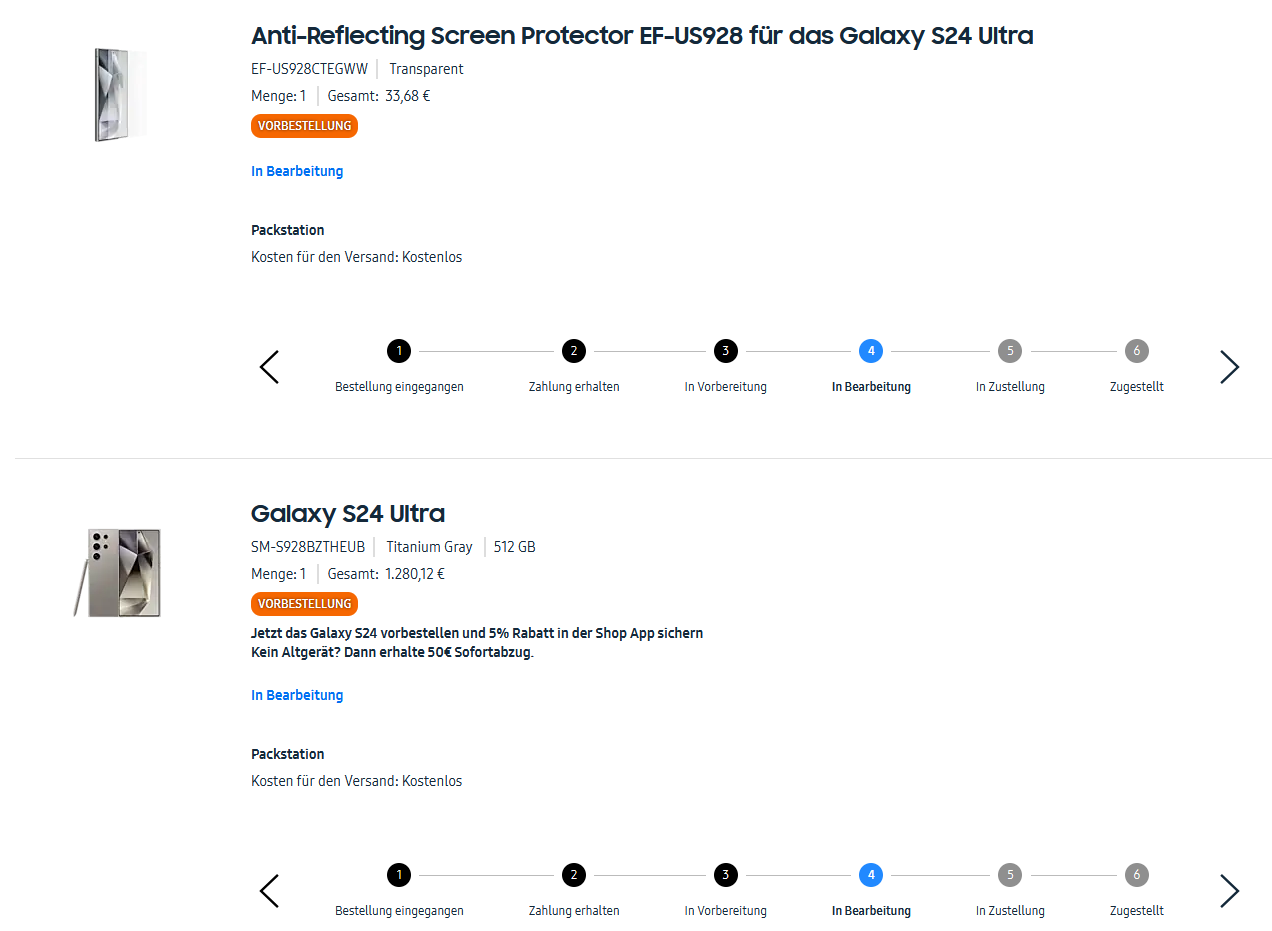This screenshot has height=931, width=1272.
Task: Click 'Bestellung eingegangen' label in Galaxy S24 tracker
Action: [x=399, y=911]
